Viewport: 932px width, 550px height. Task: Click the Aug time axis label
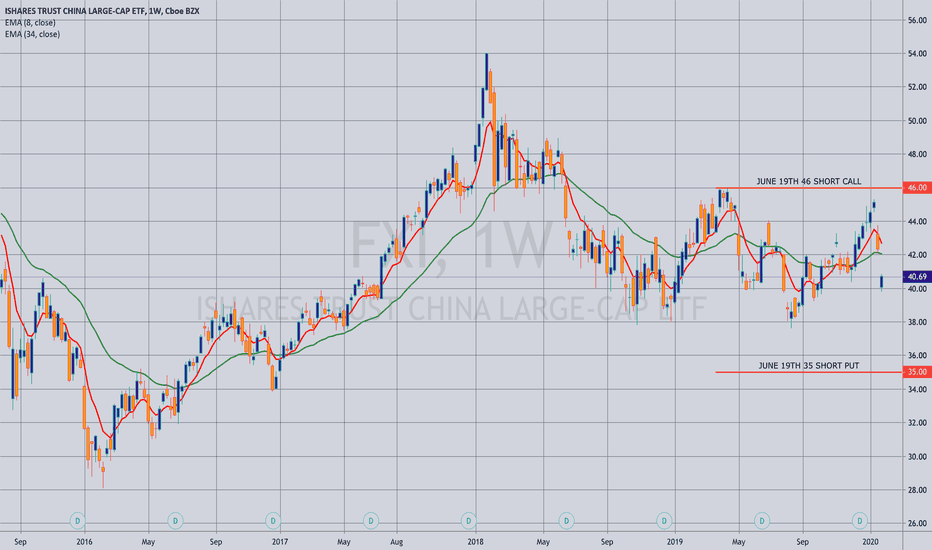(396, 542)
